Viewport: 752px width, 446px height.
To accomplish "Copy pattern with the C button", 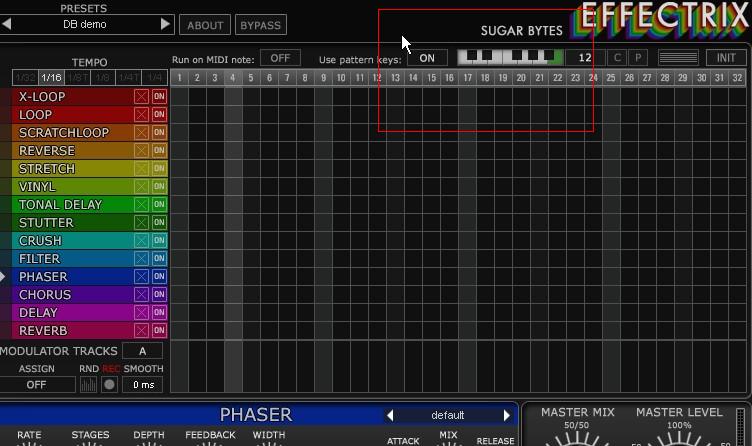I will pos(617,58).
